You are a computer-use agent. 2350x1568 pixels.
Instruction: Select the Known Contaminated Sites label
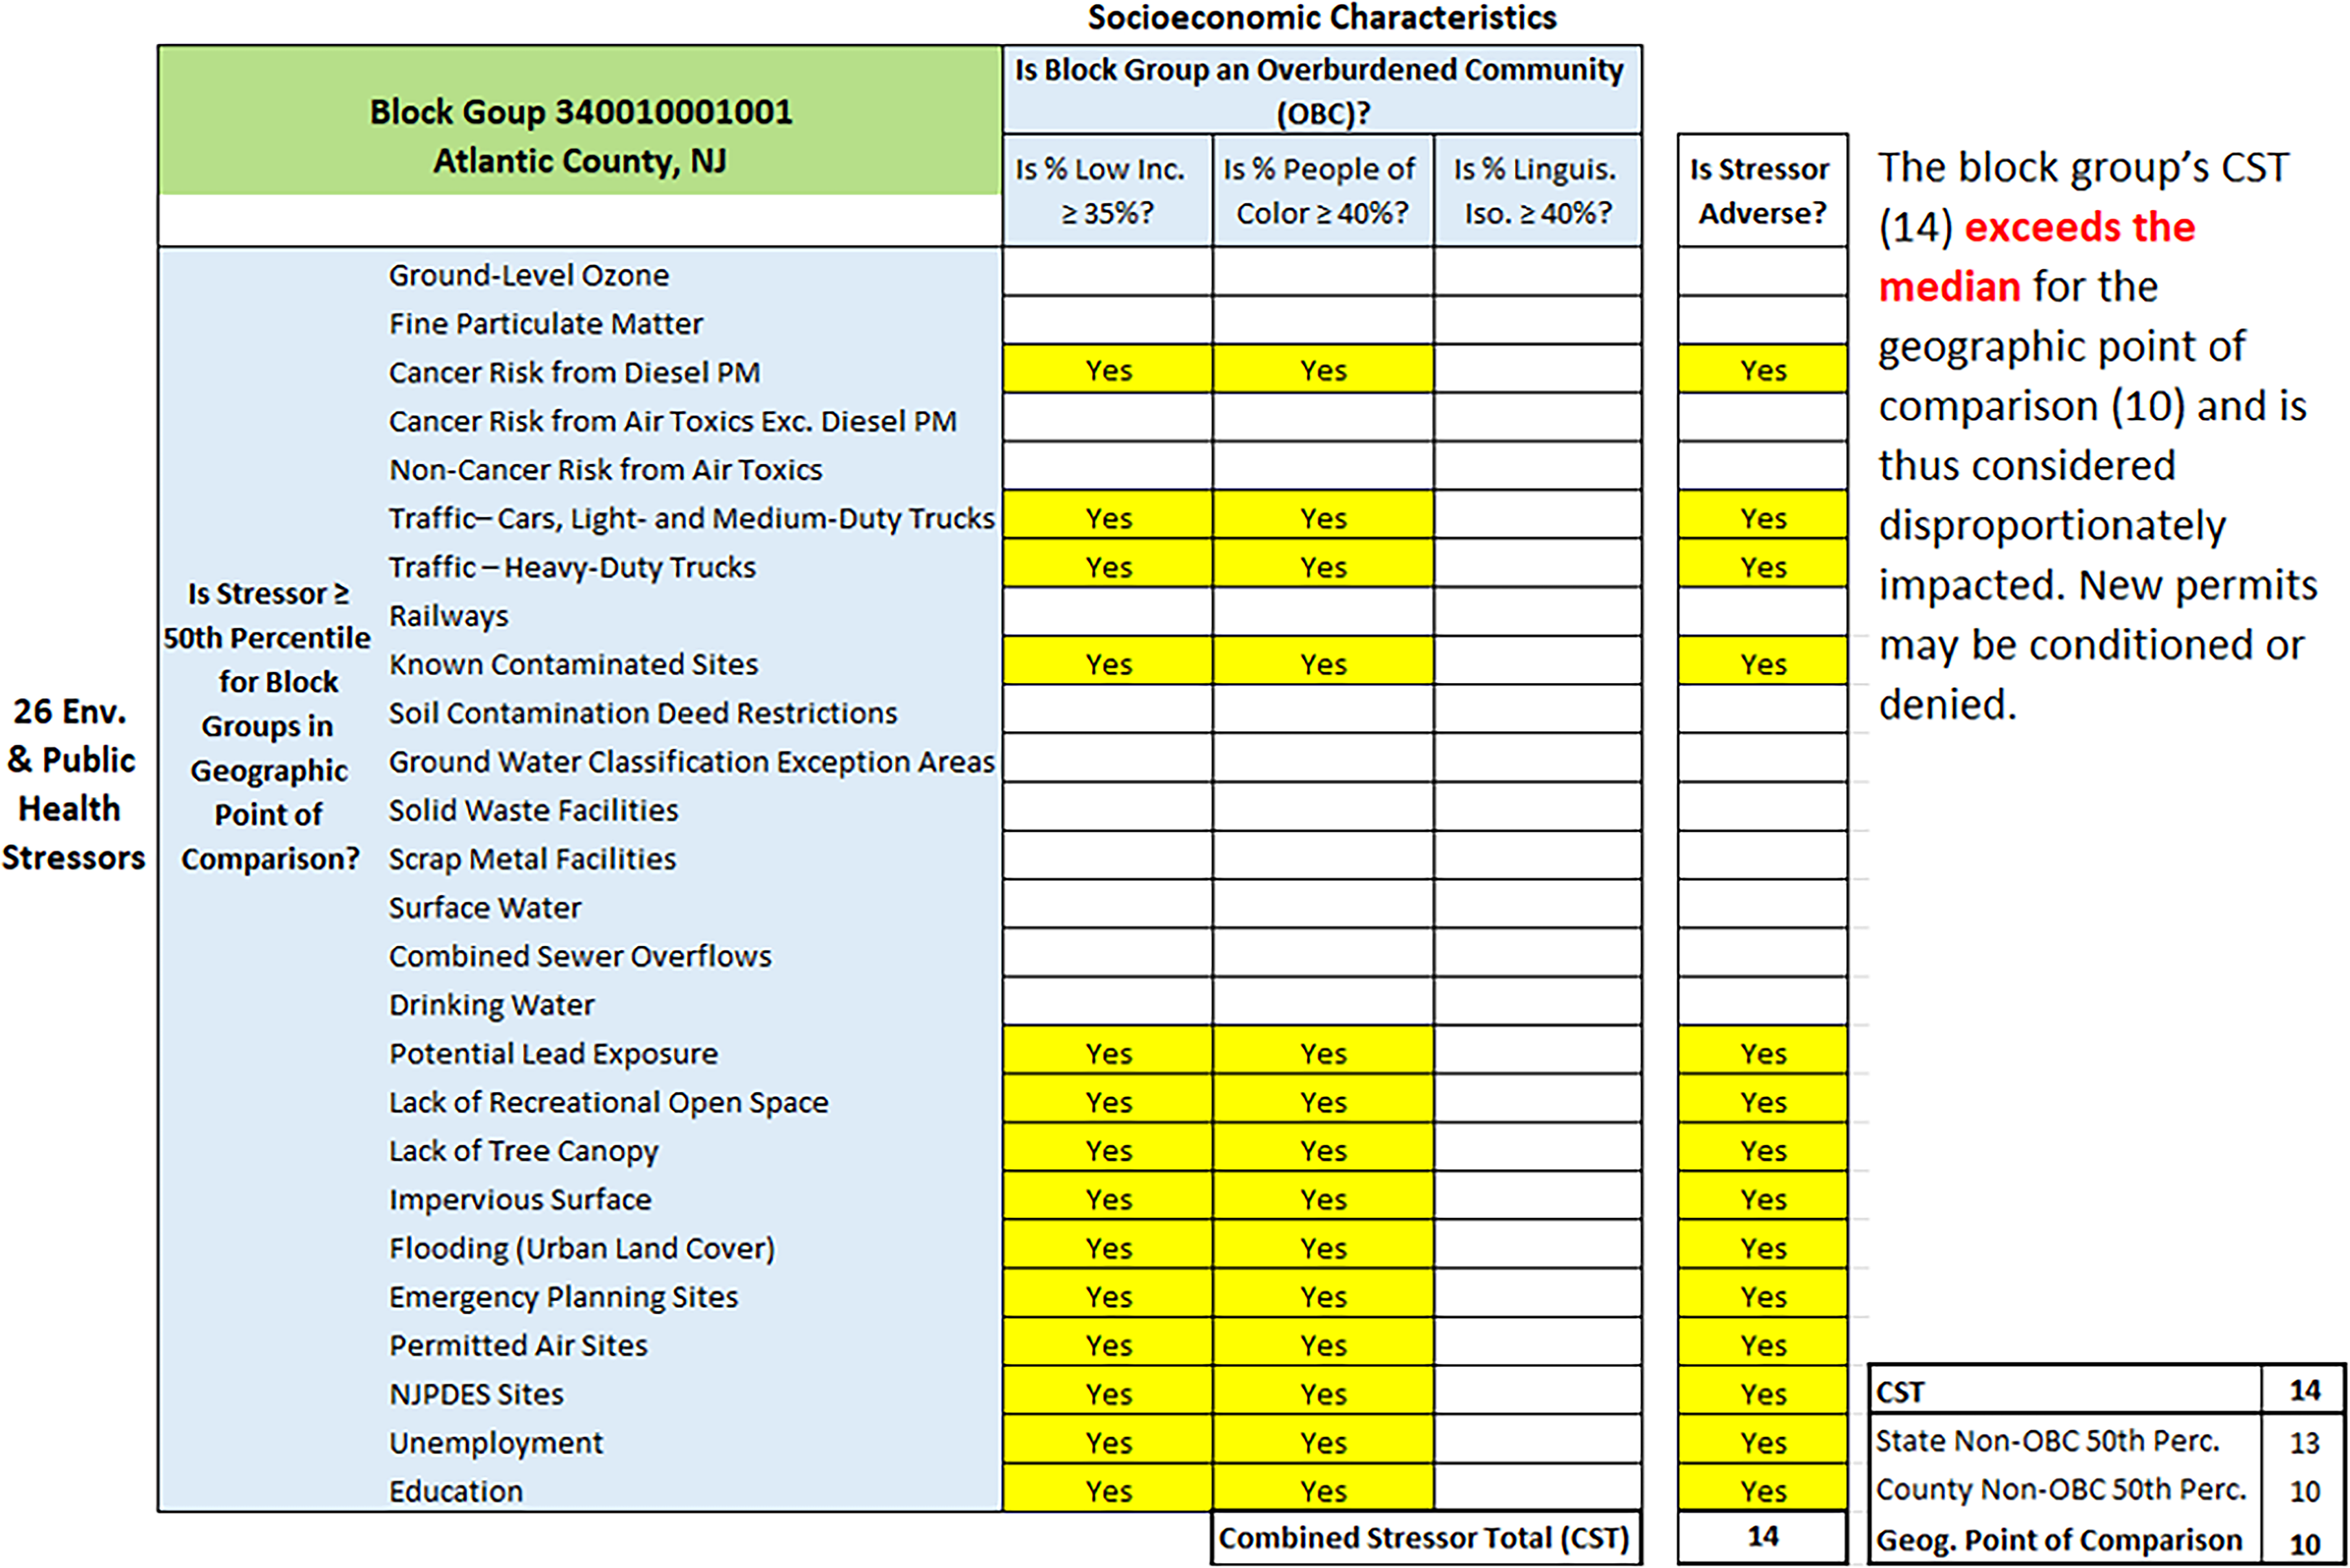[x=574, y=664]
